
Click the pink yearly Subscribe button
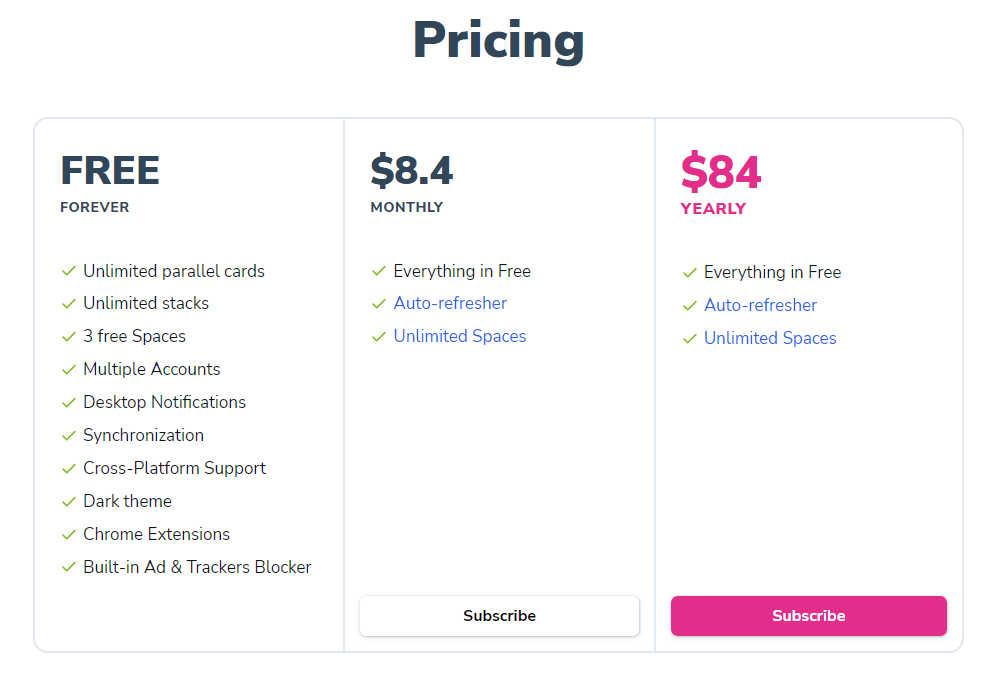click(x=808, y=616)
